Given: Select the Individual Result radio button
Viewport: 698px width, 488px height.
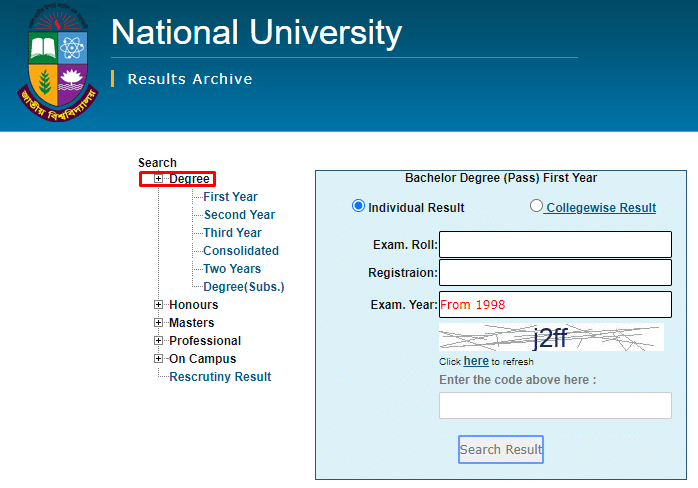Looking at the screenshot, I should [358, 206].
